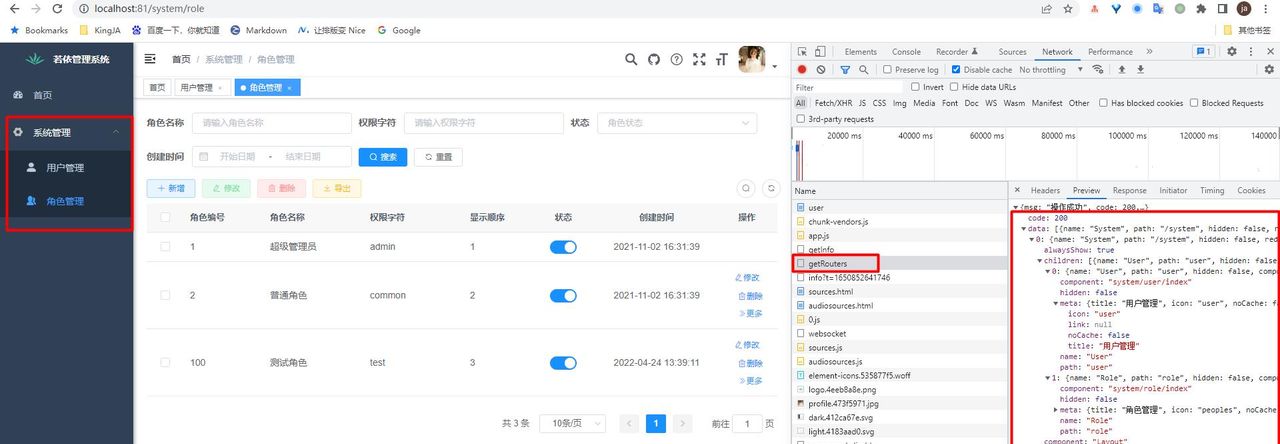This screenshot has height=444, width=1280.
Task: Open the Headers tab of the request
Action: pyautogui.click(x=1045, y=190)
